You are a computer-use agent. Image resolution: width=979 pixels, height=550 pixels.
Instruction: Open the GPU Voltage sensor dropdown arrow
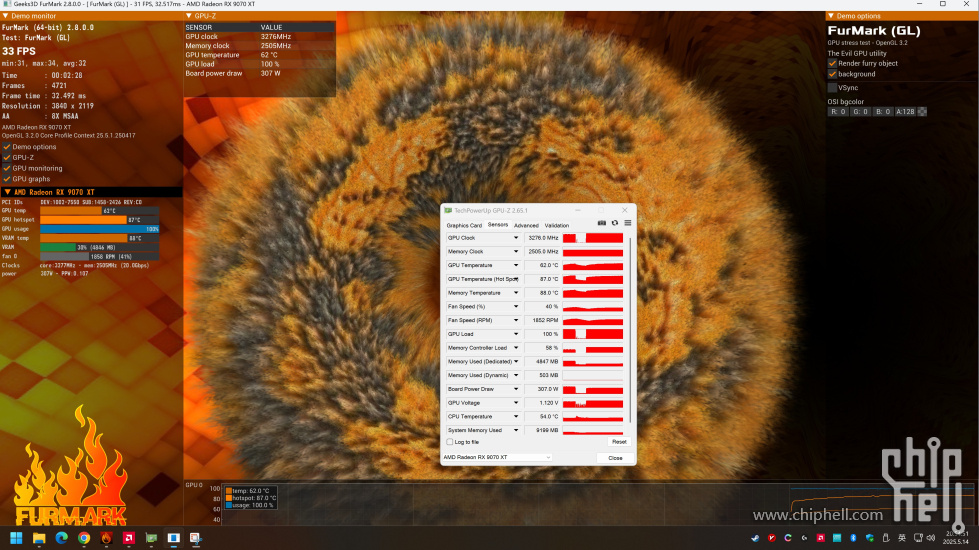(x=516, y=403)
